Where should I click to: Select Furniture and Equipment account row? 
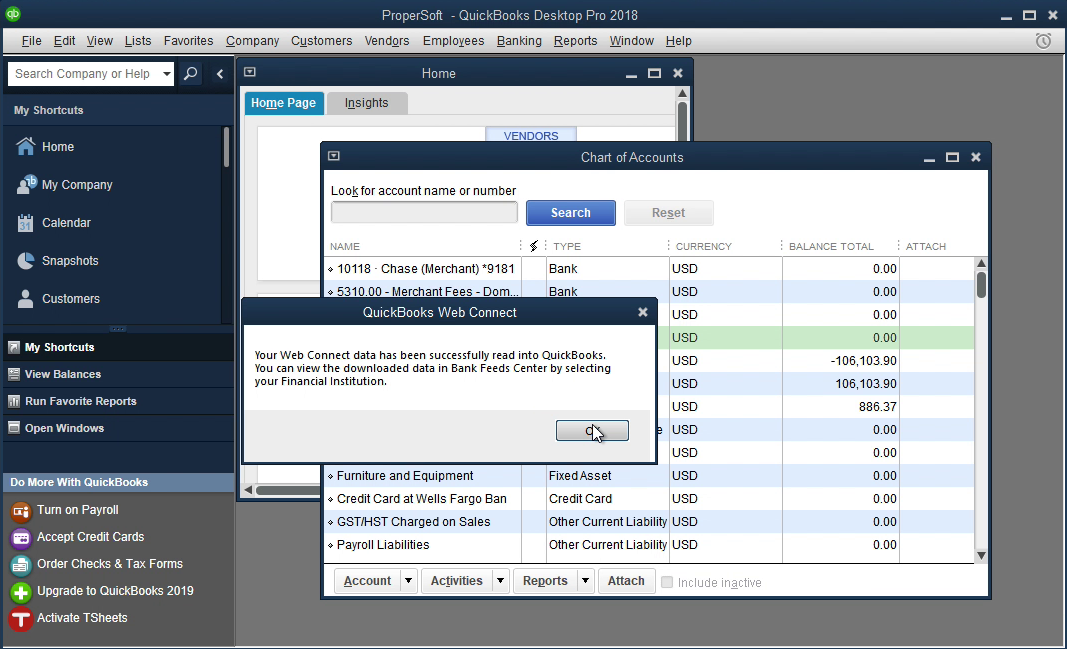pyautogui.click(x=649, y=476)
